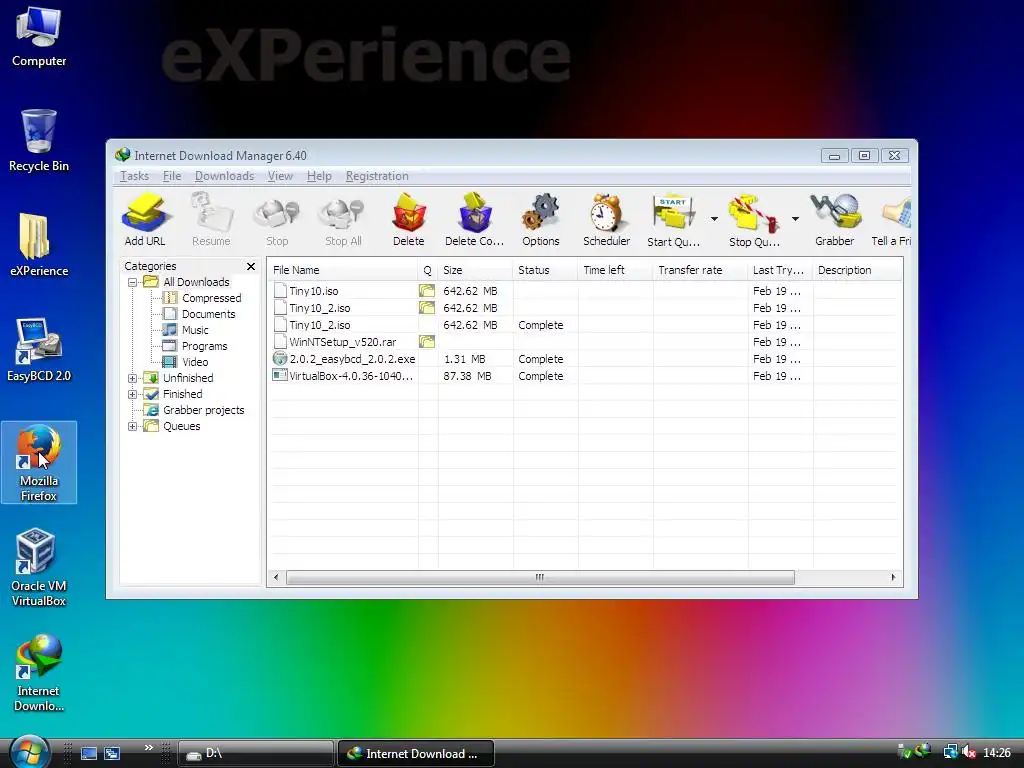The height and width of the screenshot is (768, 1024).
Task: Select the Computer desktop icon
Action: click(39, 36)
